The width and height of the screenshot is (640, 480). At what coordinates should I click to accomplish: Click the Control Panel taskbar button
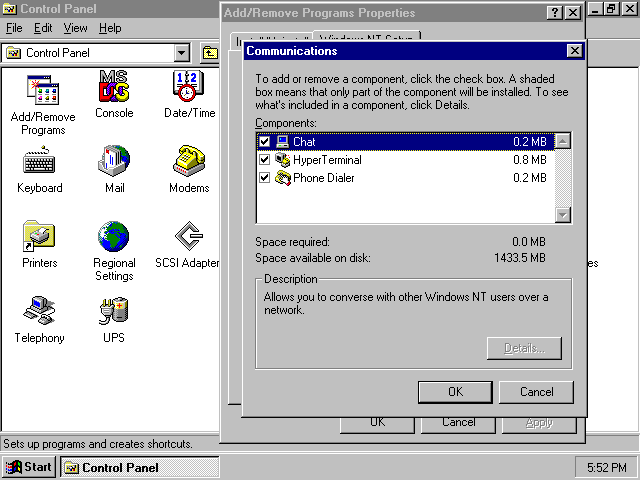coord(140,467)
